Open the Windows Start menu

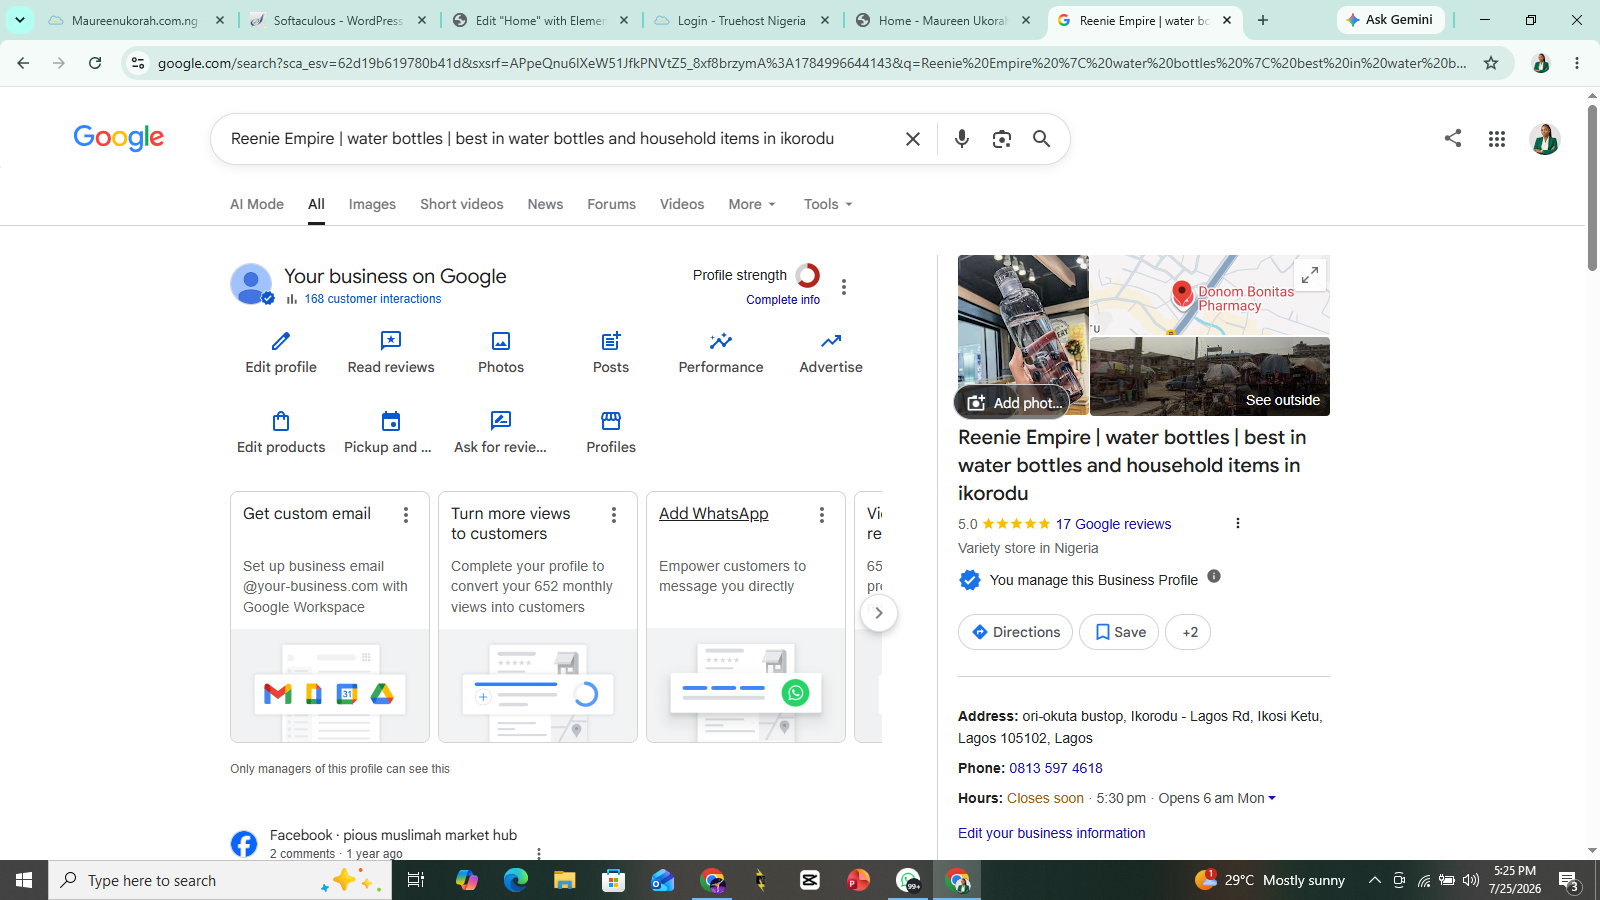point(24,880)
